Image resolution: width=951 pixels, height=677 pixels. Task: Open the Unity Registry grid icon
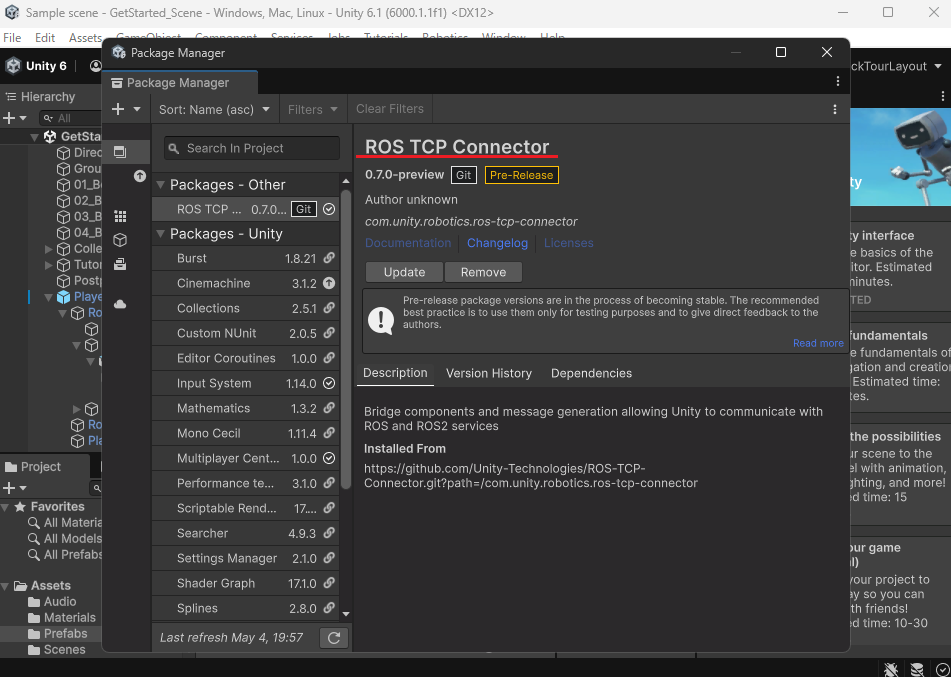(x=120, y=216)
